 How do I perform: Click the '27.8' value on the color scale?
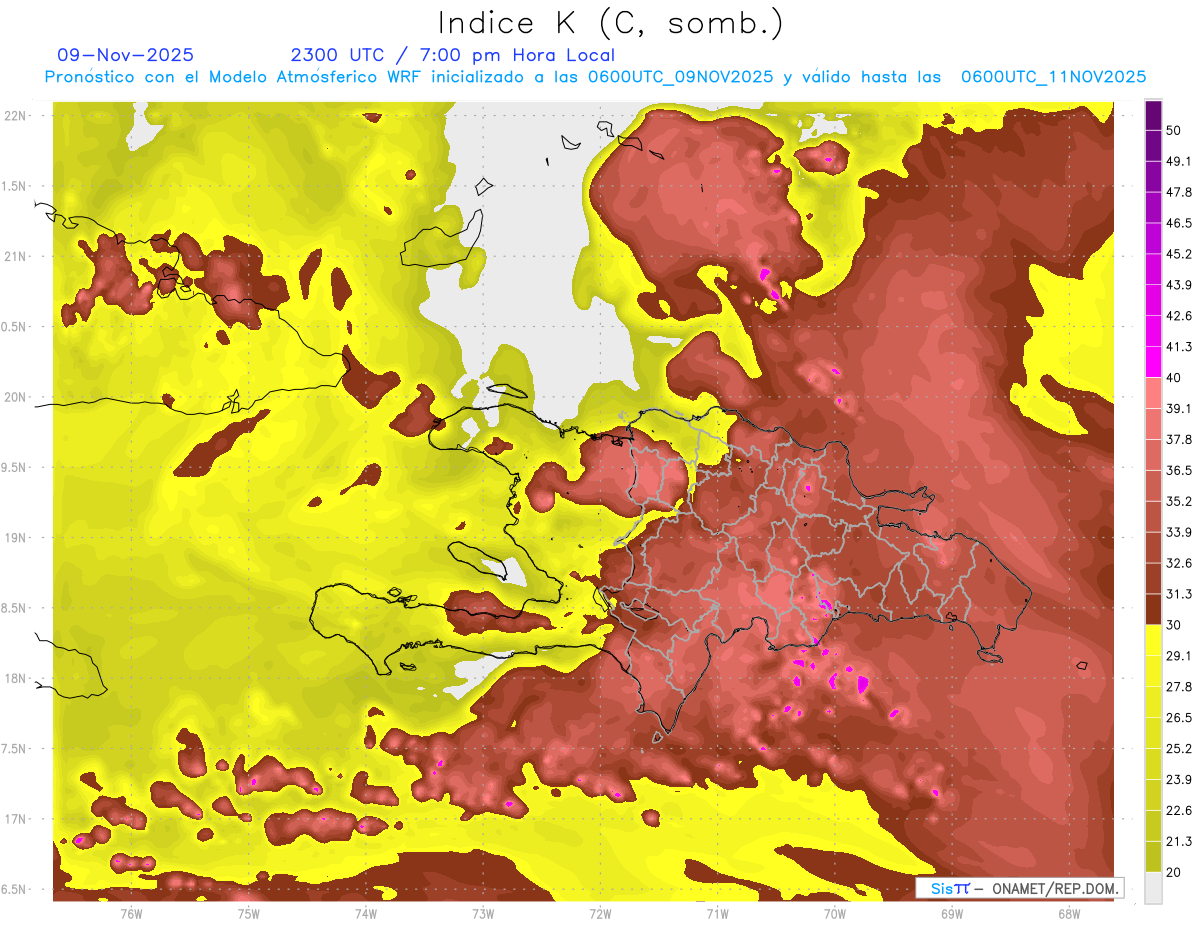pyautogui.click(x=1178, y=686)
